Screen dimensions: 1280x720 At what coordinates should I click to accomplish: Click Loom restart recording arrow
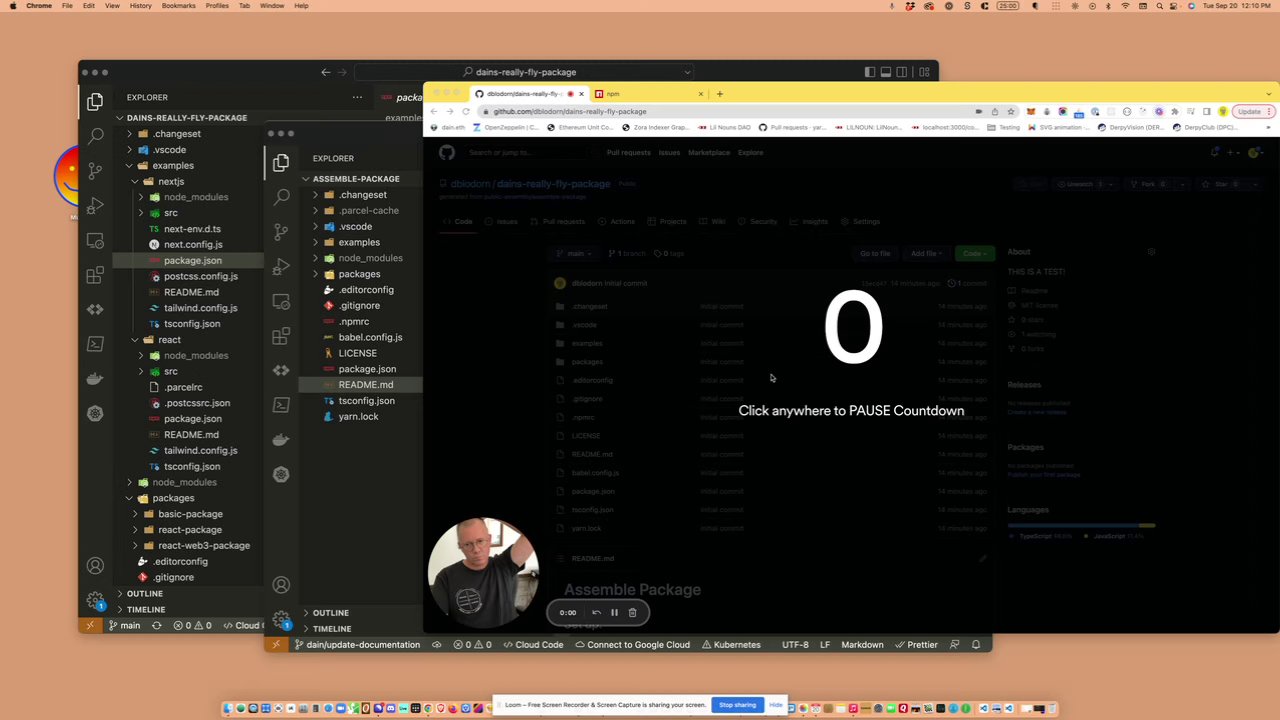(x=596, y=612)
